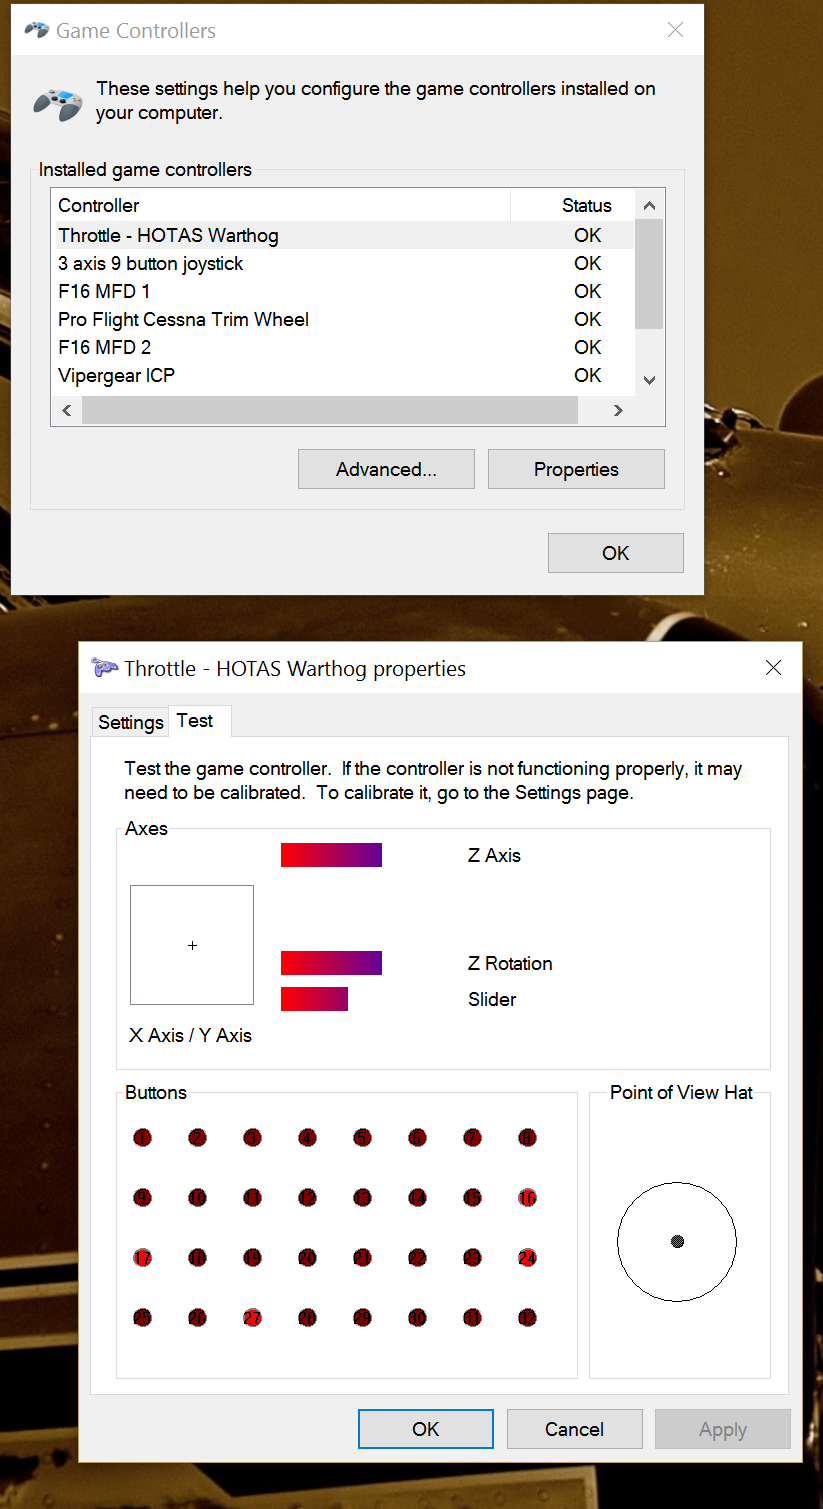
Task: Click the Game Controllers title bar icon
Action: tap(37, 30)
